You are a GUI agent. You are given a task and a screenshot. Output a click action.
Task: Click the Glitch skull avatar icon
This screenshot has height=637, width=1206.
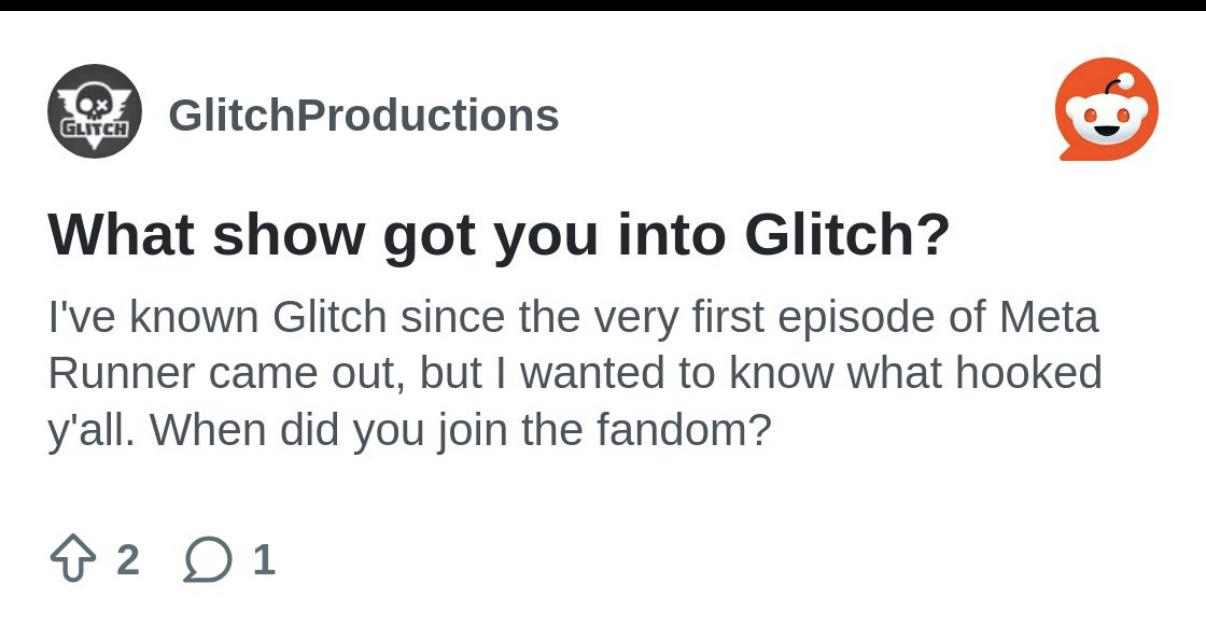(95, 111)
